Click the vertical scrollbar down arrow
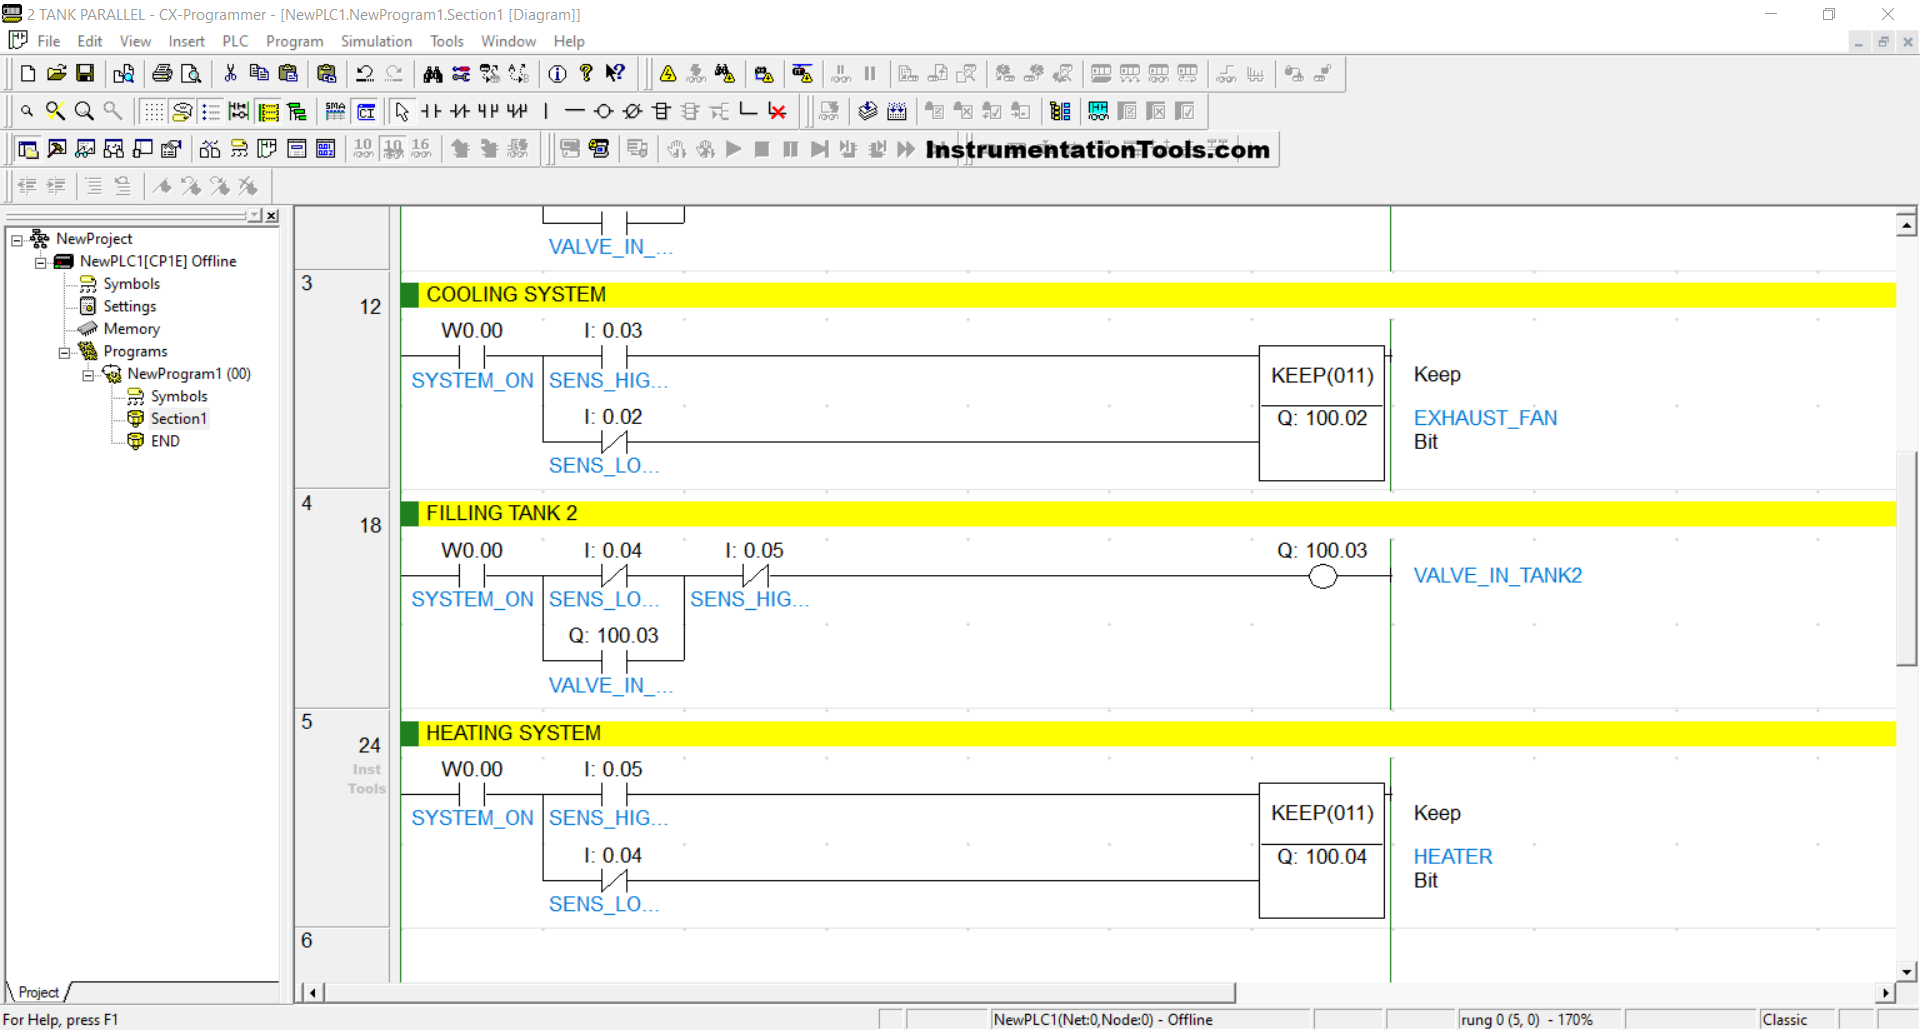This screenshot has width=1920, height=1030. [1907, 971]
